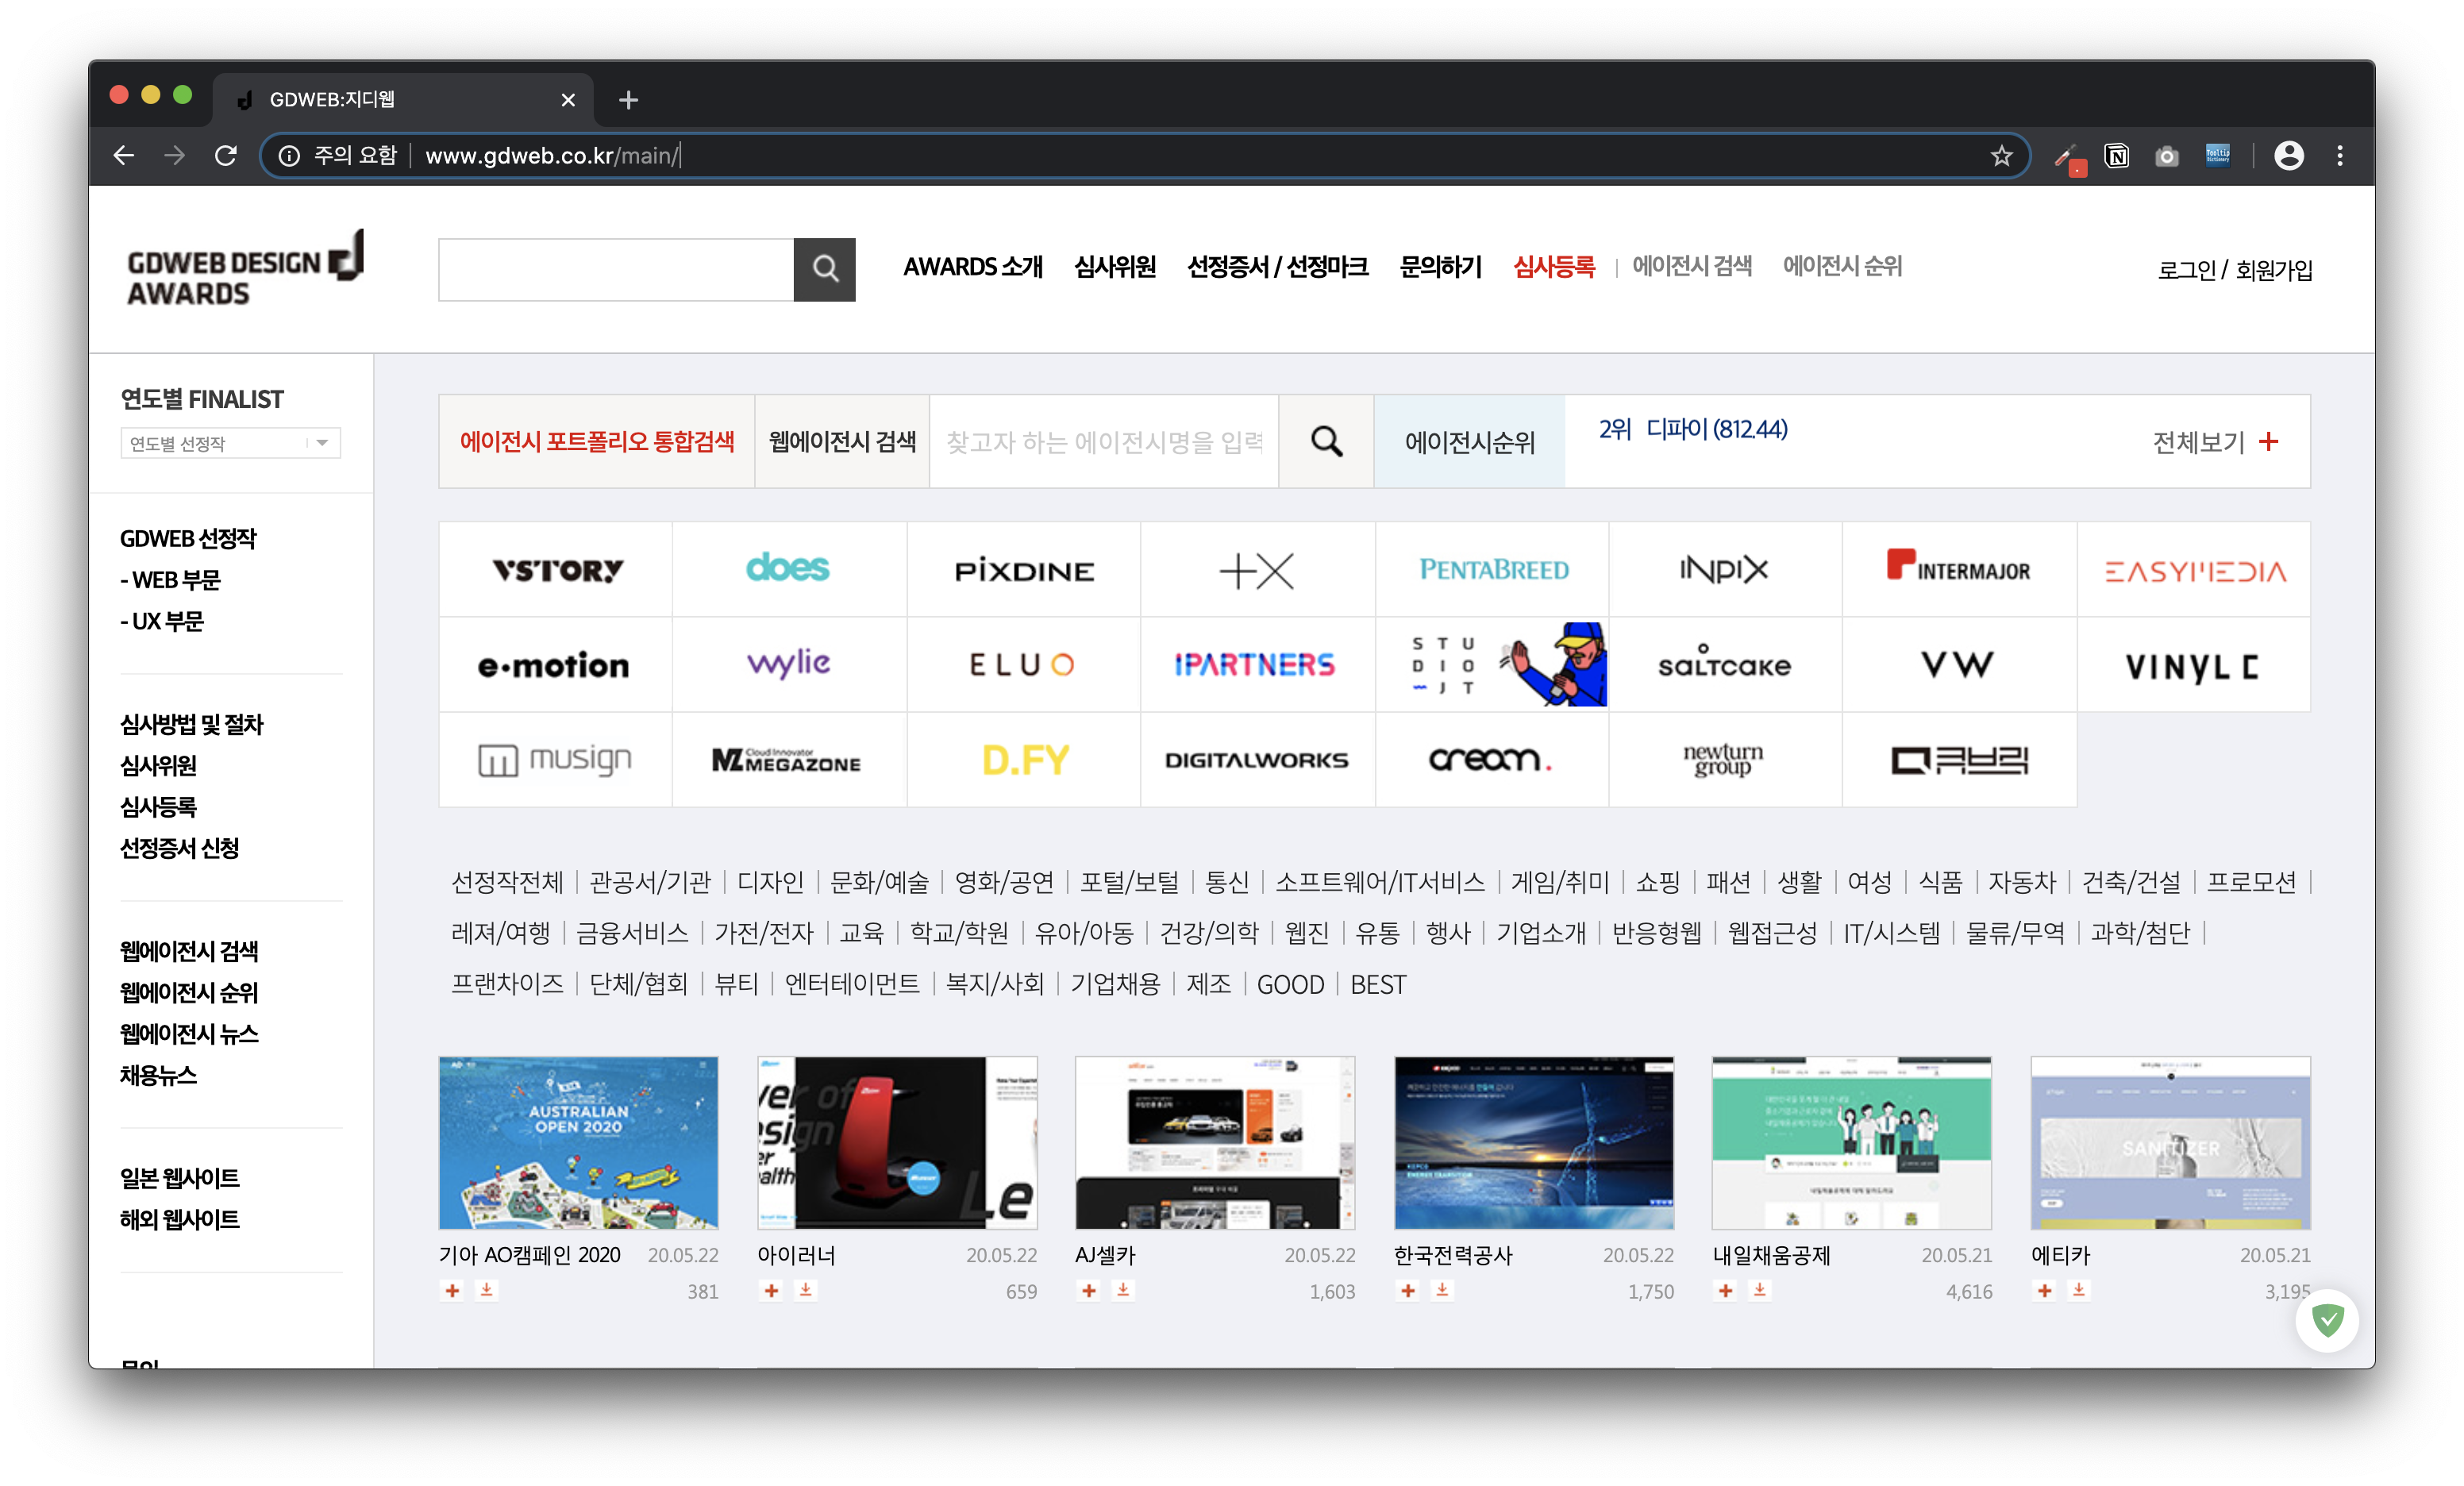Open 문의하기 menu item
Screen dimensions: 2464x1486
(x=1440, y=267)
